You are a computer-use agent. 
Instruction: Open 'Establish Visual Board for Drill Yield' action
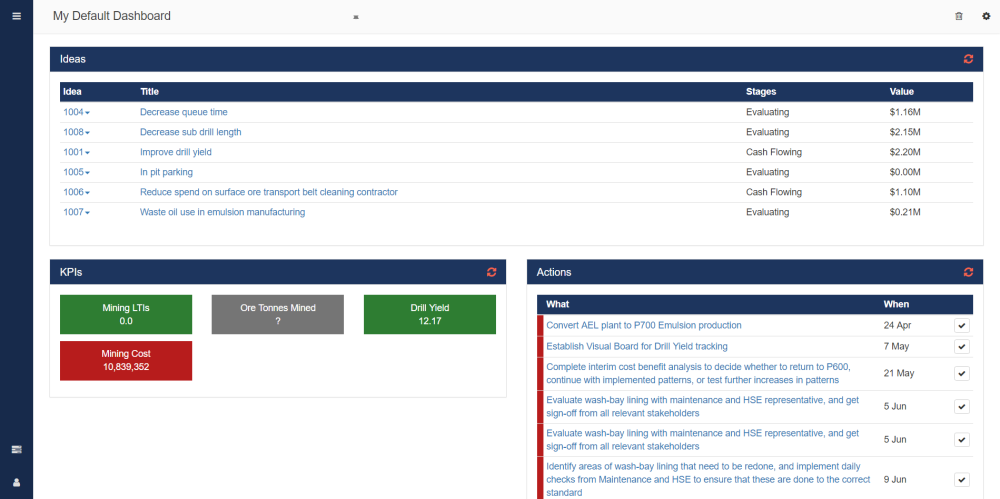tap(636, 346)
